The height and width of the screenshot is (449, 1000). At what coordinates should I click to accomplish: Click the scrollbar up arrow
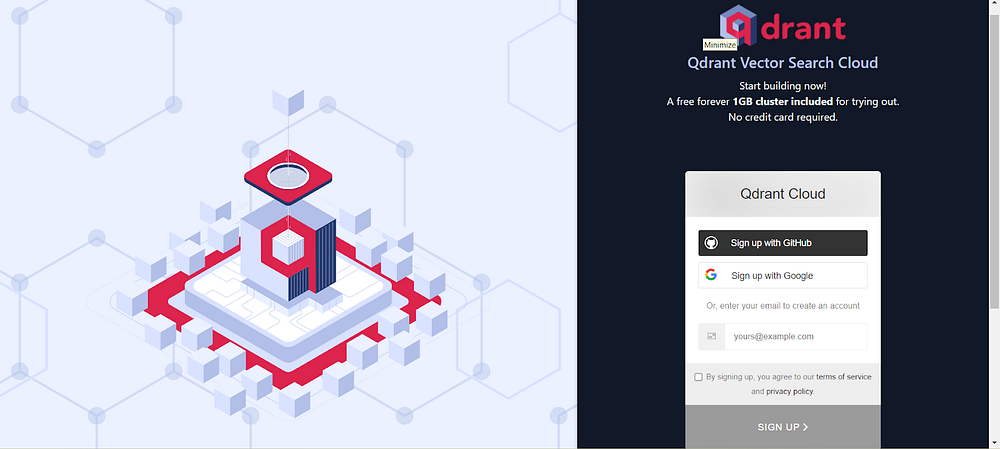click(994, 5)
